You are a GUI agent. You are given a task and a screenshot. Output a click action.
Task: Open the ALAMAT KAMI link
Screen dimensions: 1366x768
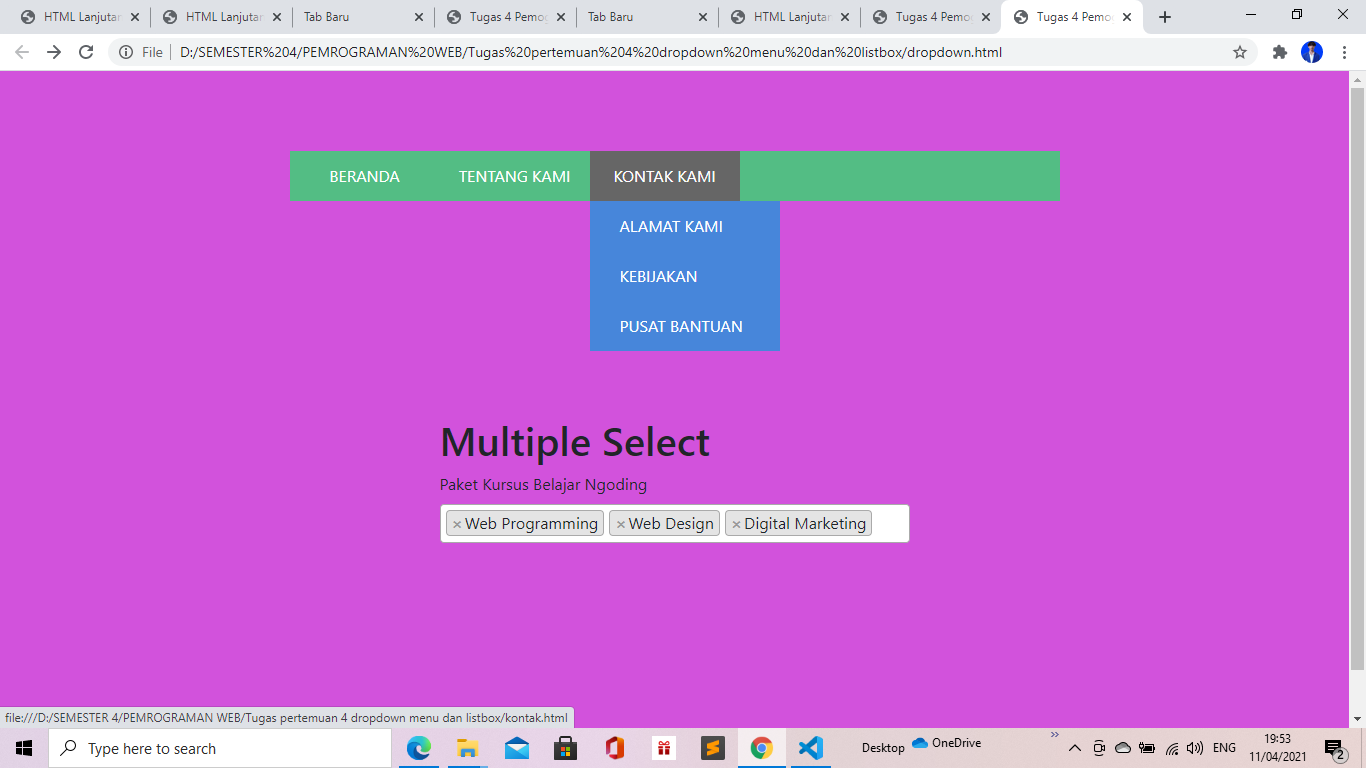point(671,226)
